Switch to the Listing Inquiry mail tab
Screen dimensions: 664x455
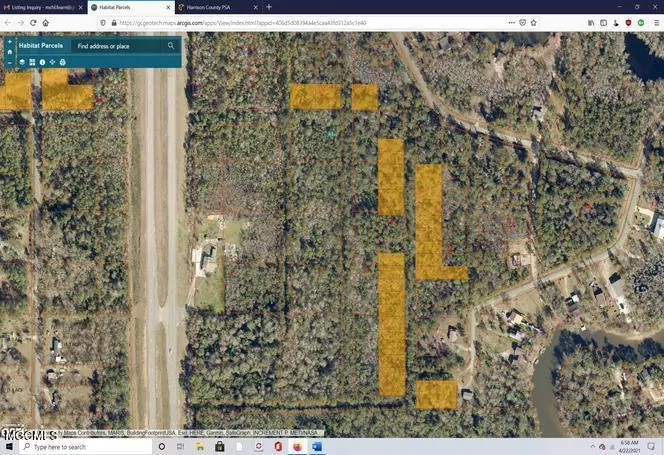point(40,7)
